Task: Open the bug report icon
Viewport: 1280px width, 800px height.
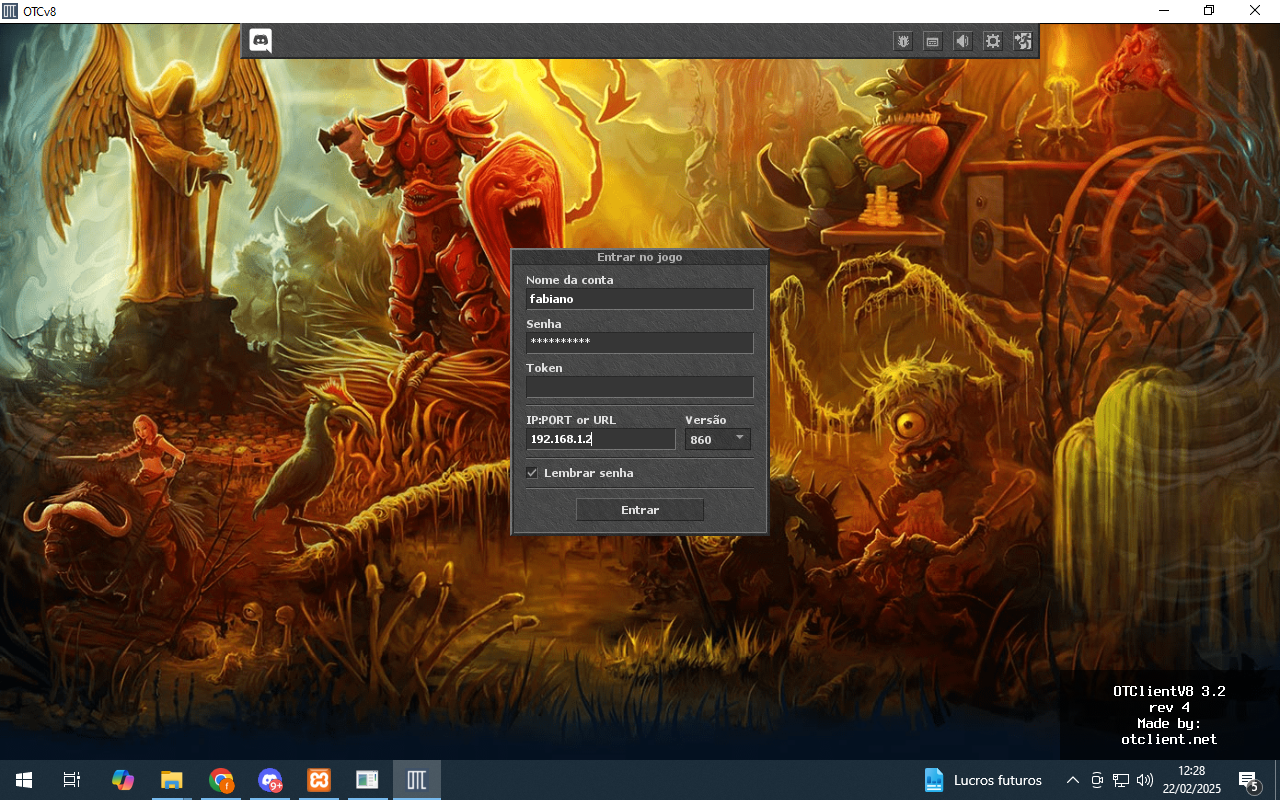Action: [x=903, y=41]
